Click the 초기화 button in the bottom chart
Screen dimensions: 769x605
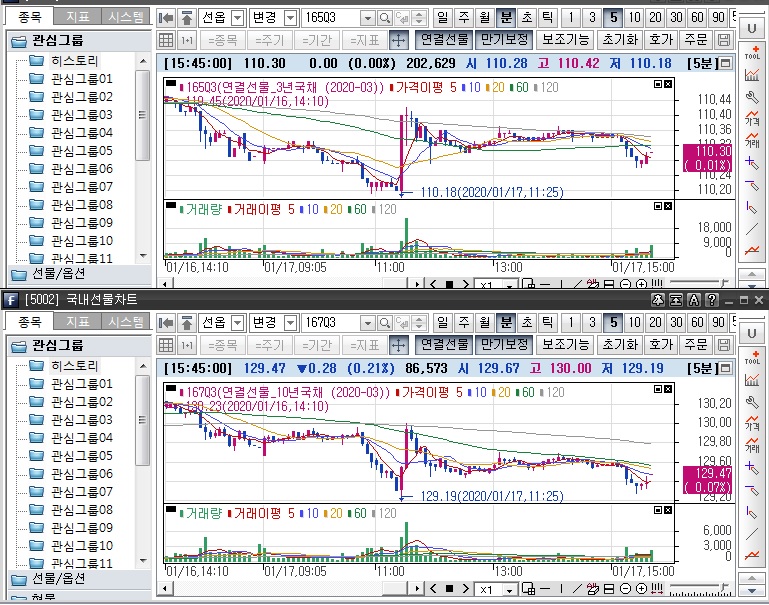coord(620,345)
